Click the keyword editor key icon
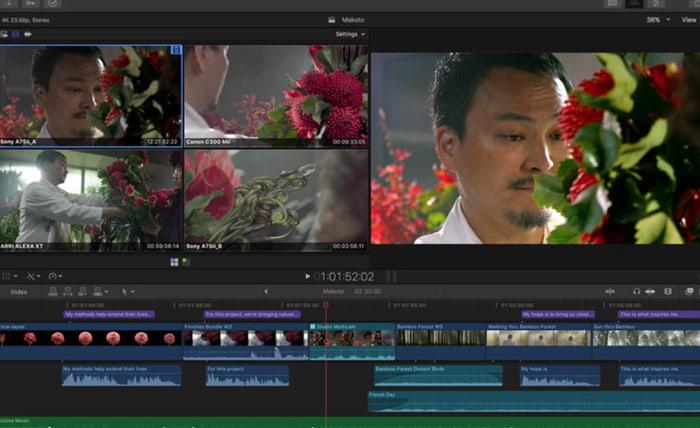Viewport: 700px width, 428px height. click(x=29, y=4)
